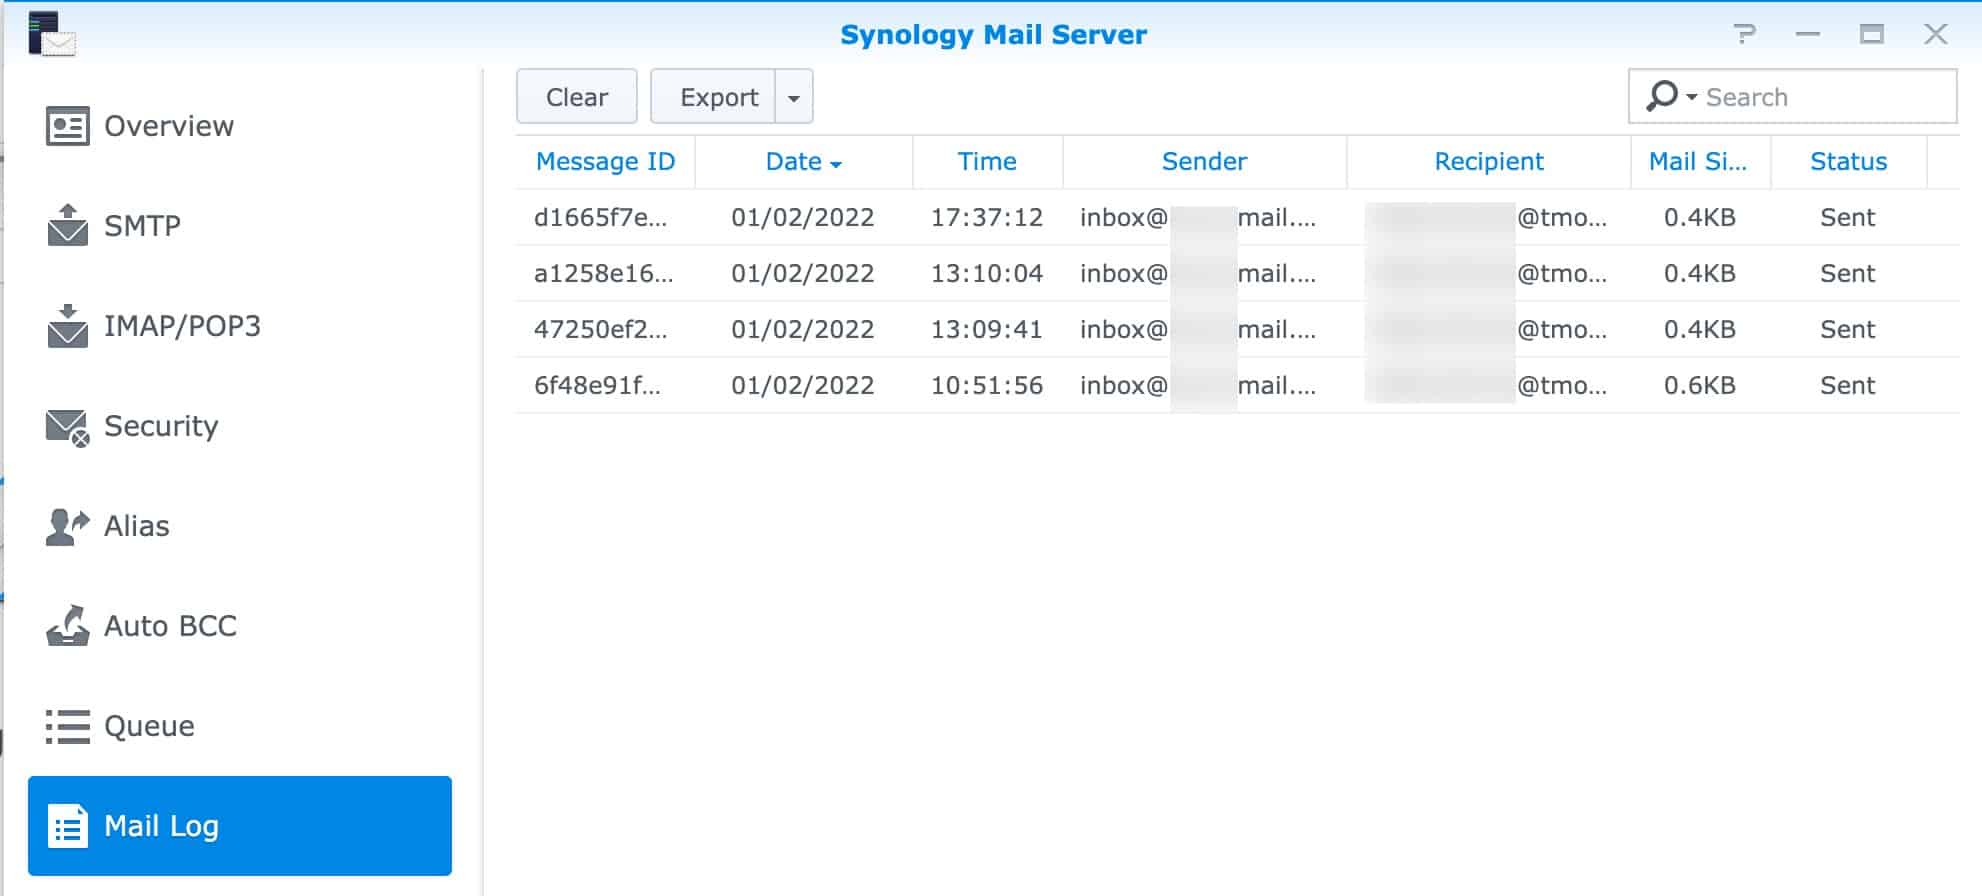The width and height of the screenshot is (1982, 896).
Task: Click the IMAP/POP3 inbox icon
Action: click(x=67, y=326)
